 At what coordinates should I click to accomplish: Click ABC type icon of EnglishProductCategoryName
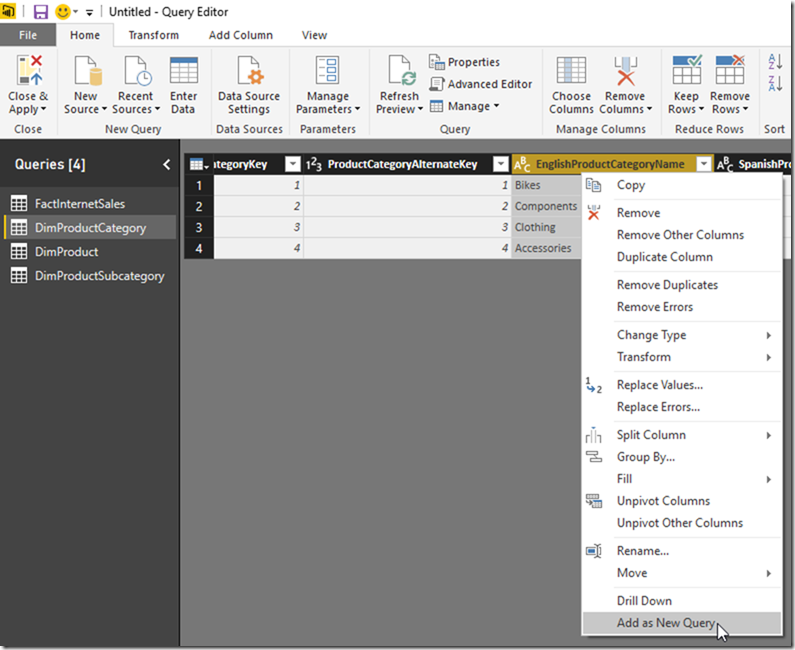(x=522, y=164)
